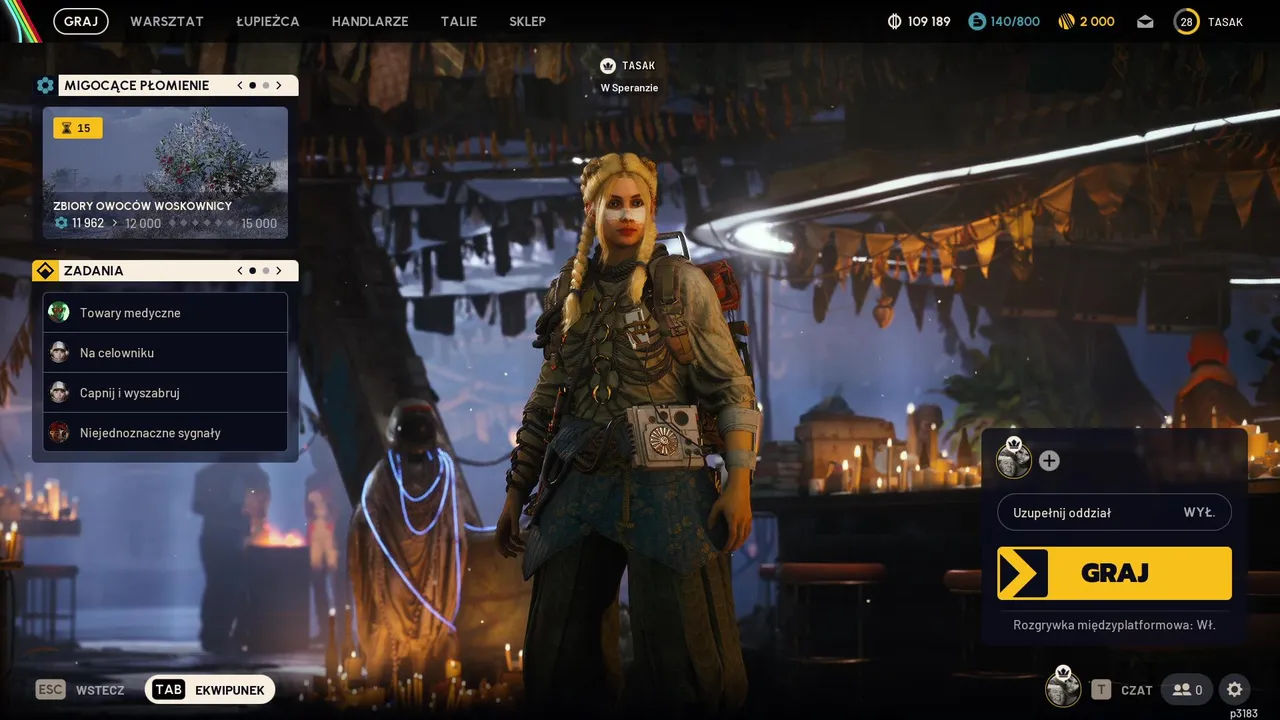1280x720 pixels.
Task: Click Rozgrywka międzyplatformowa: Wł. text
Action: click(x=1114, y=625)
